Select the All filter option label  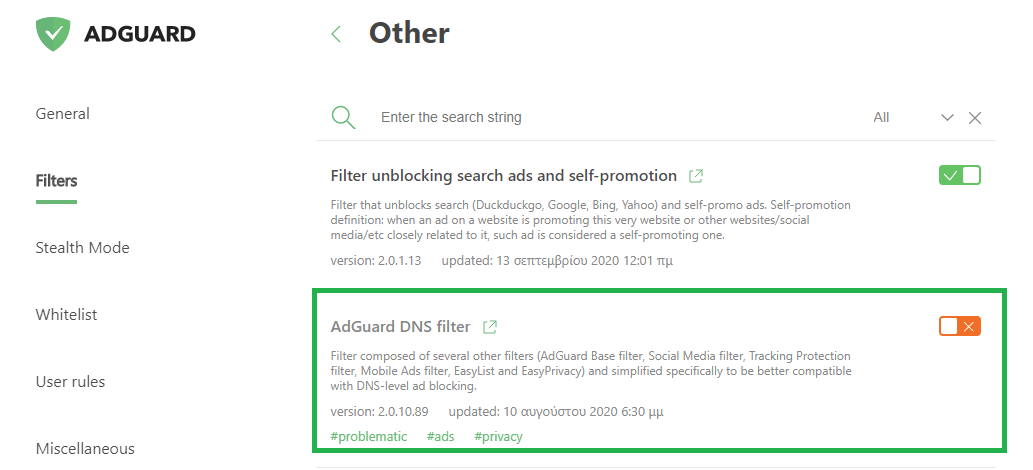click(881, 117)
